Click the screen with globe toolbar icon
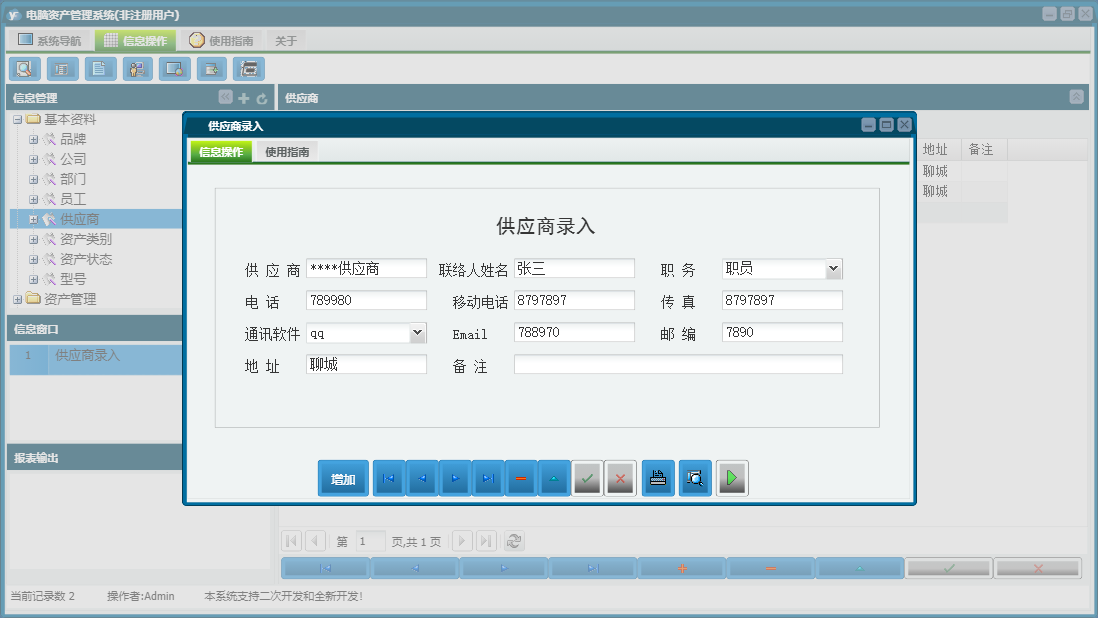The height and width of the screenshot is (618, 1098). pos(174,69)
